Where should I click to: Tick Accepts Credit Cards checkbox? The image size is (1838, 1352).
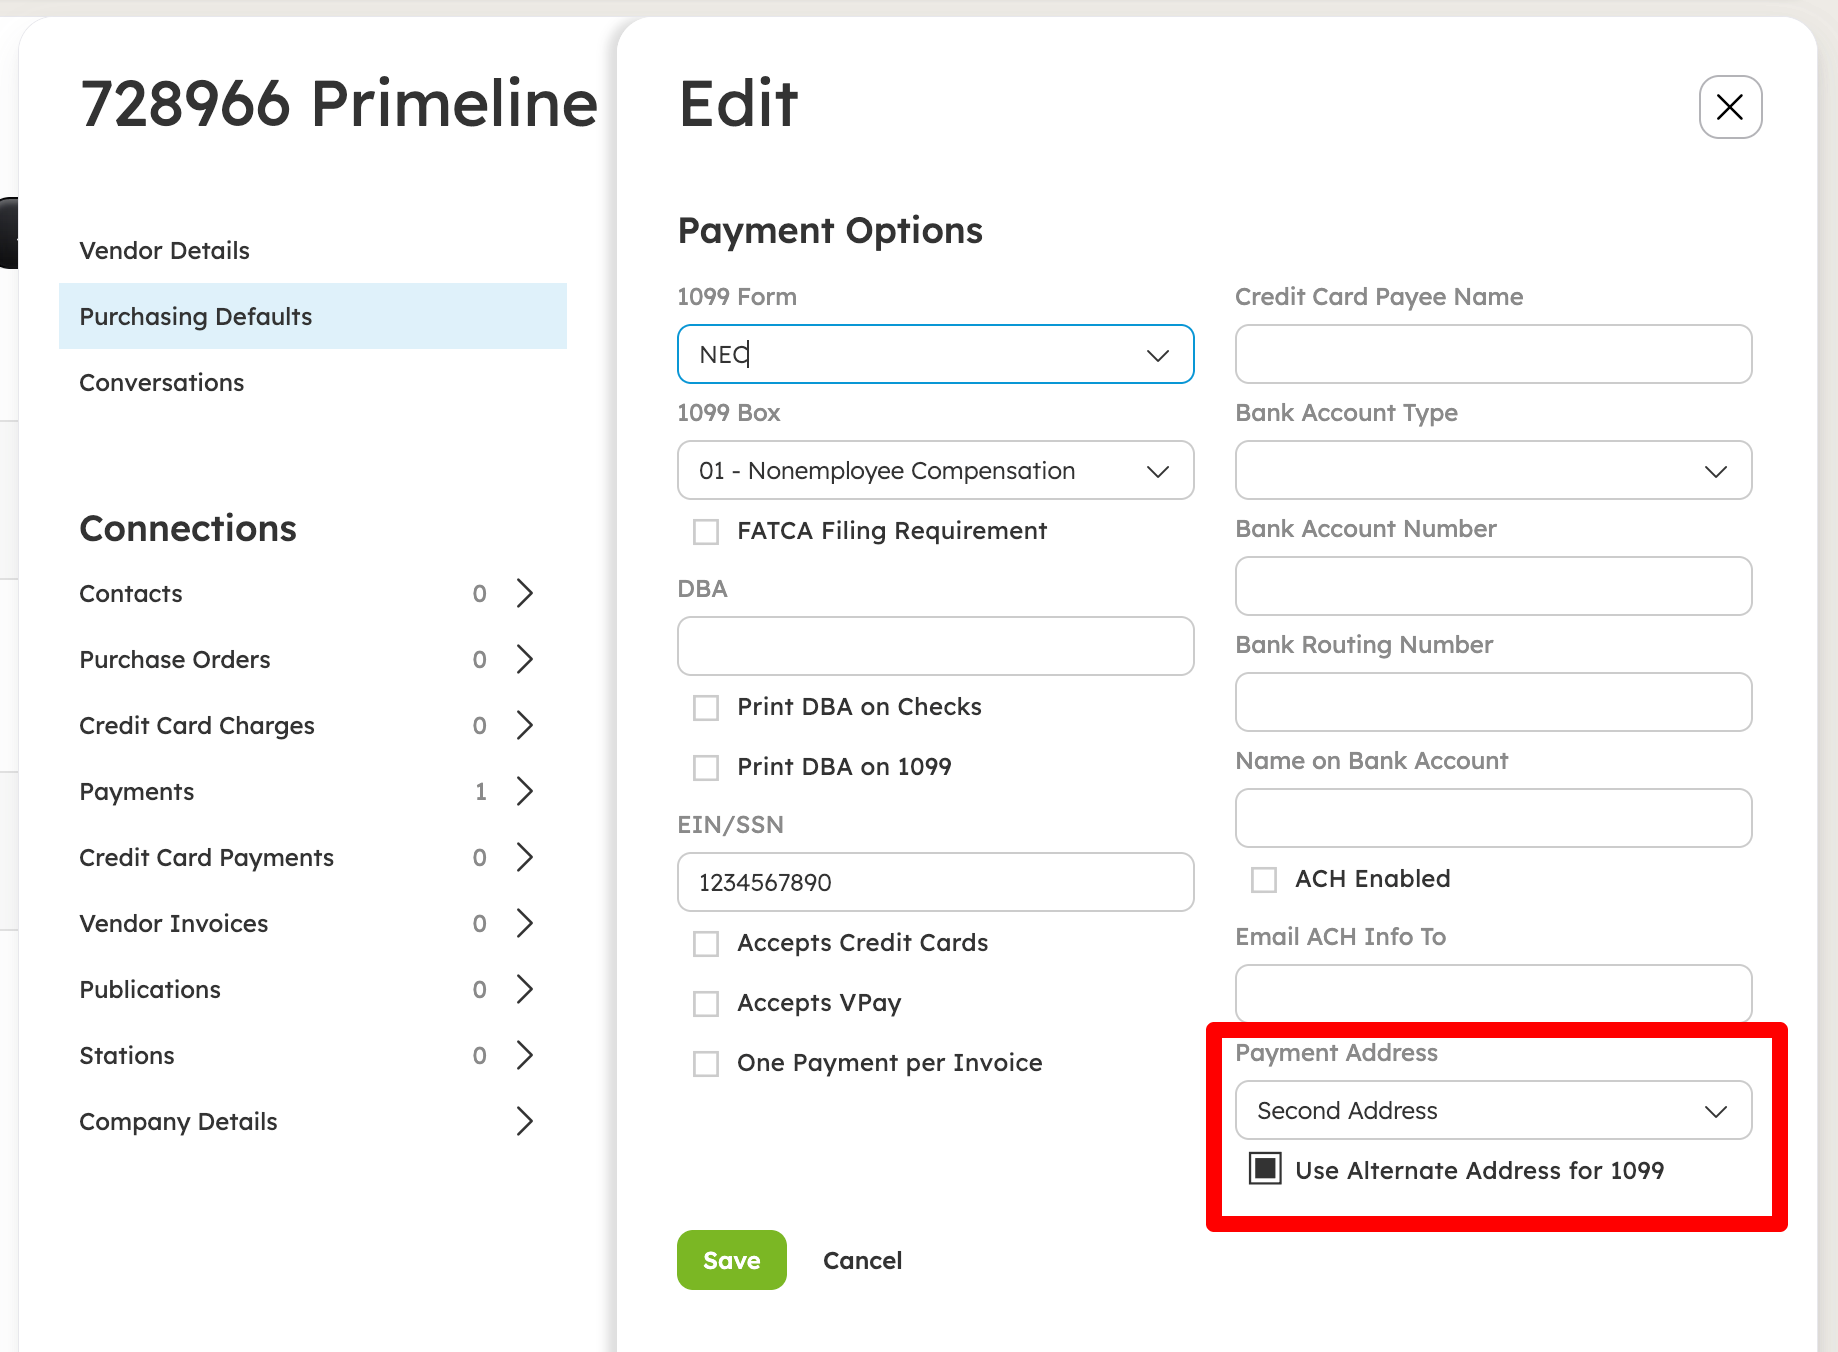(706, 943)
